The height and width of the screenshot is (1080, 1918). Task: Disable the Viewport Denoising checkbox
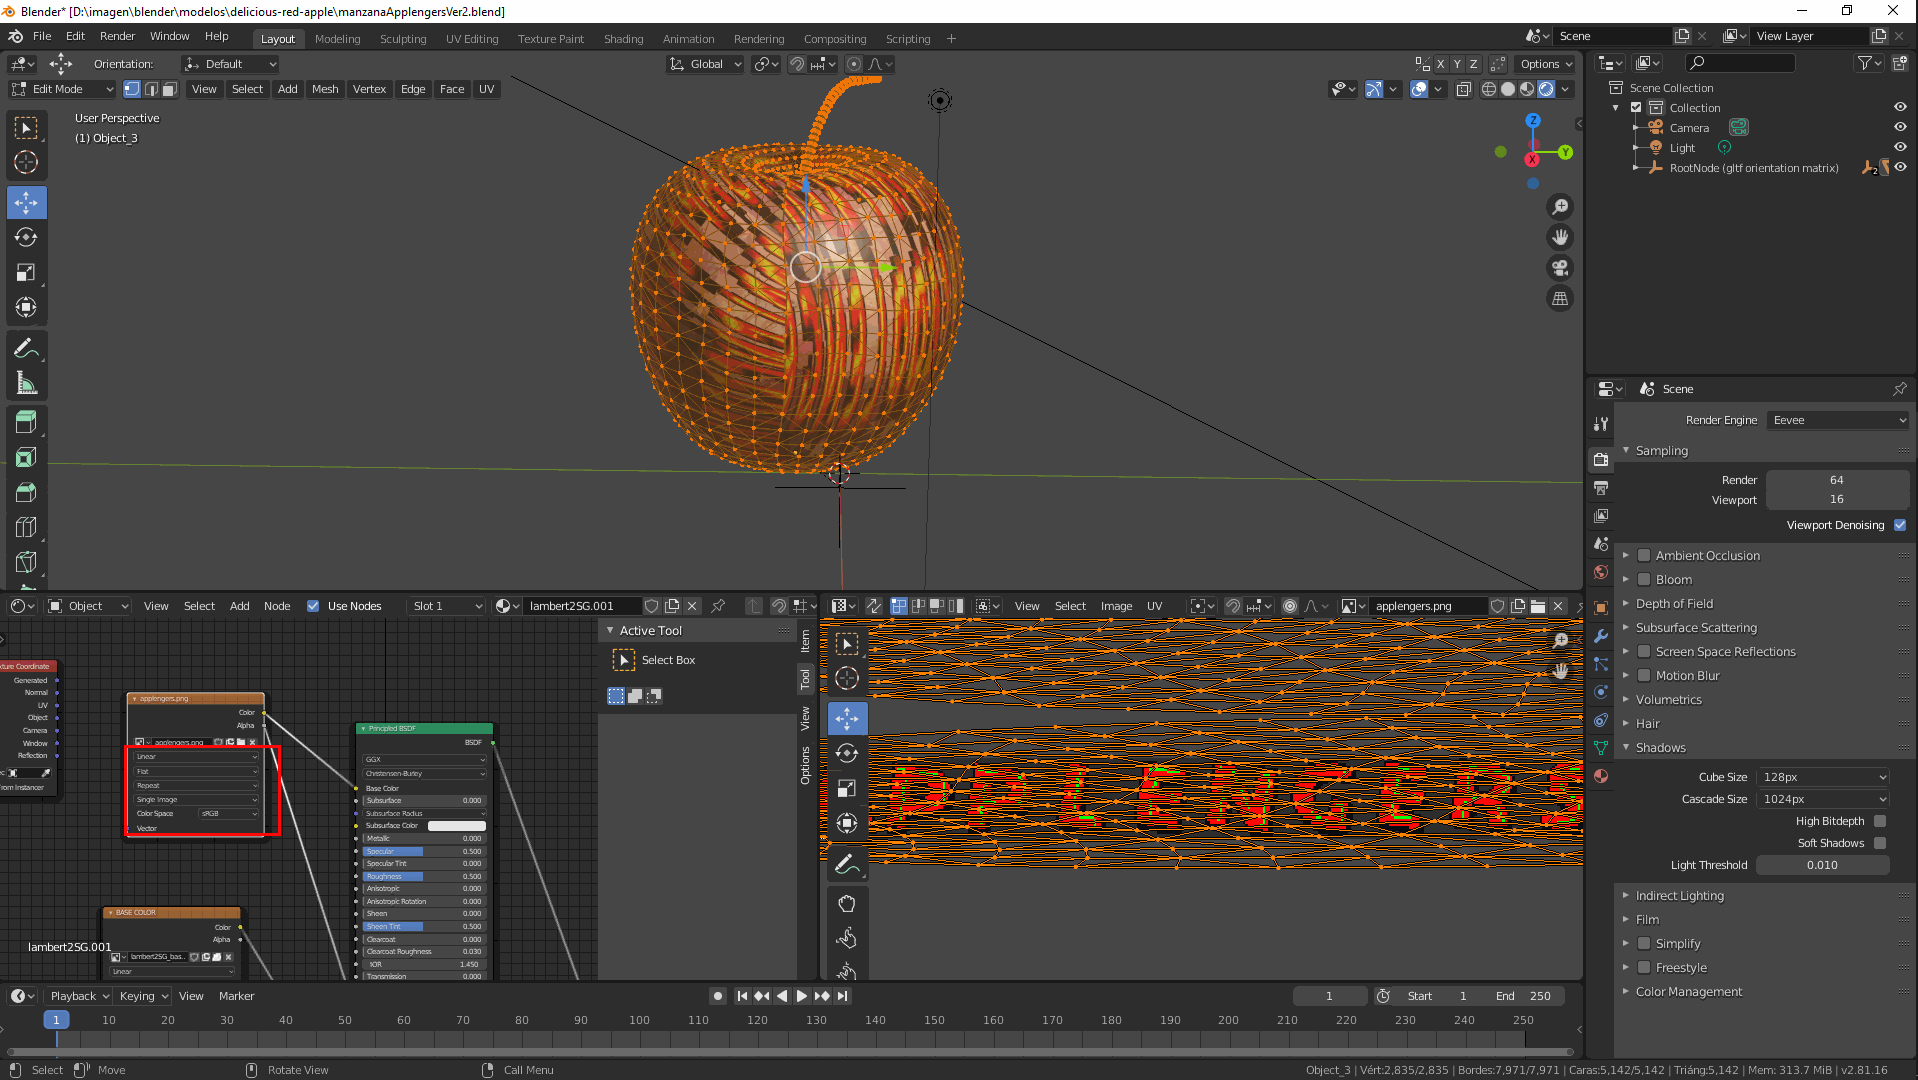coord(1900,525)
